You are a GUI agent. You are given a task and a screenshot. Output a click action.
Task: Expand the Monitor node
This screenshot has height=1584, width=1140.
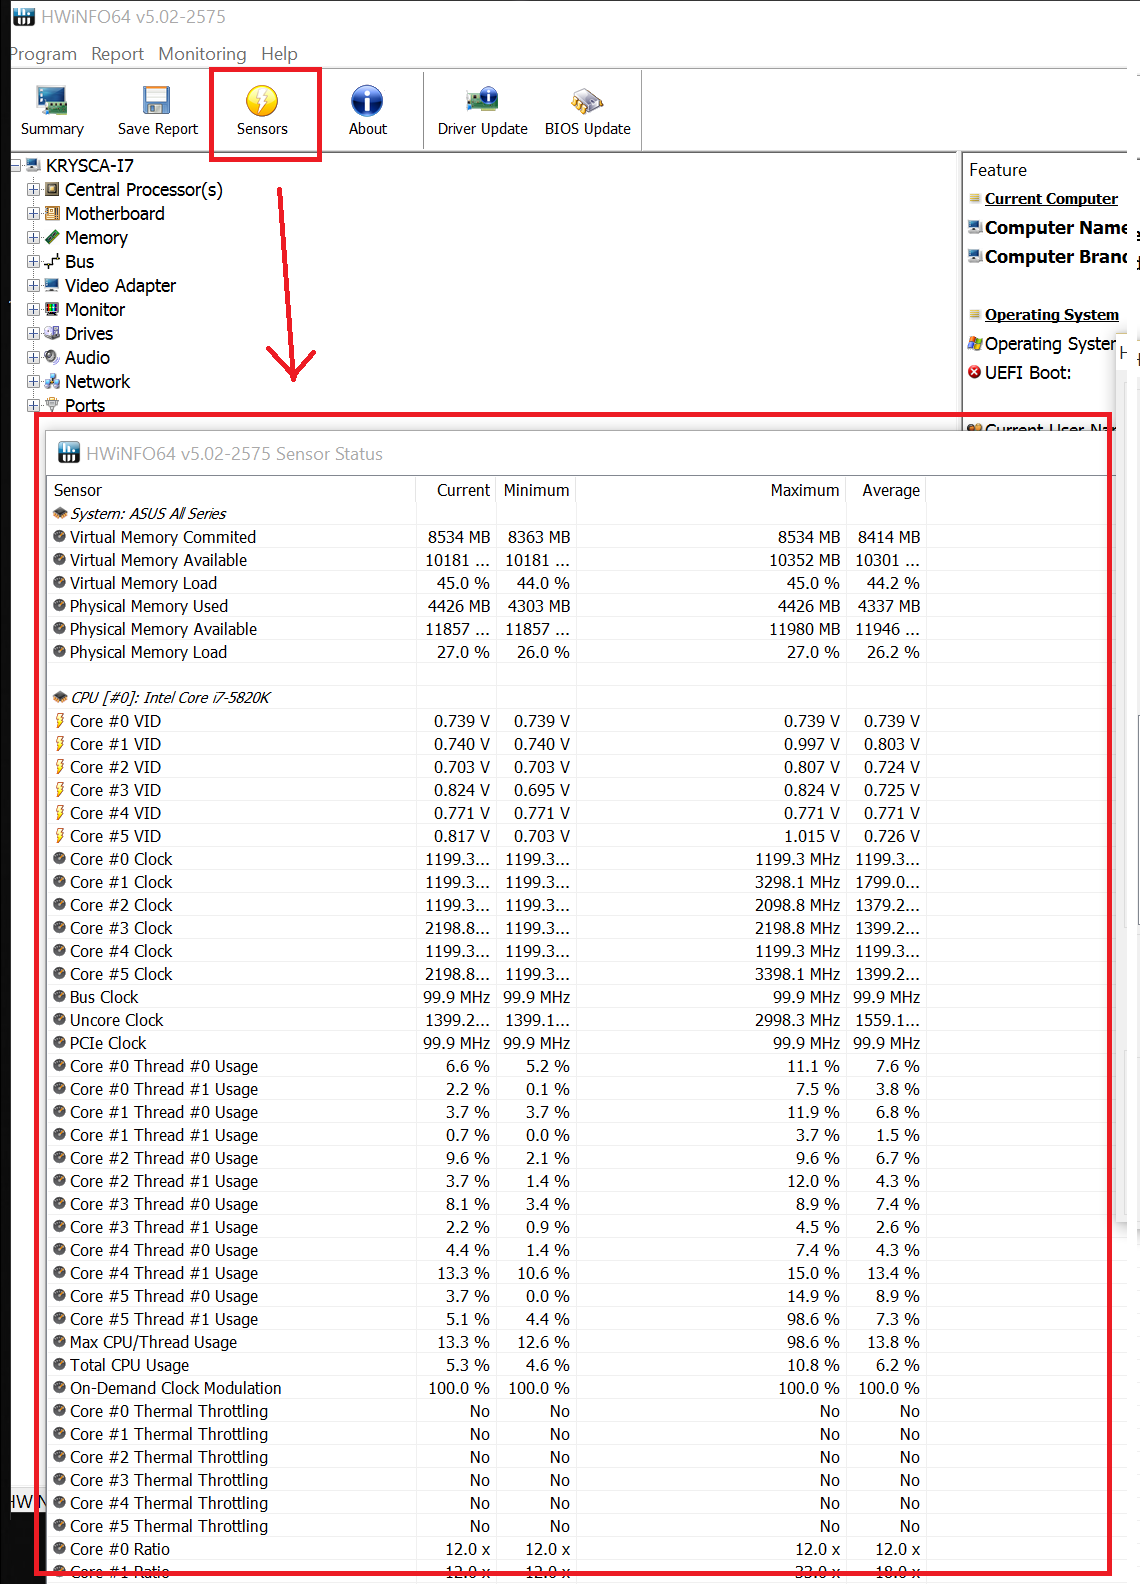point(34,309)
